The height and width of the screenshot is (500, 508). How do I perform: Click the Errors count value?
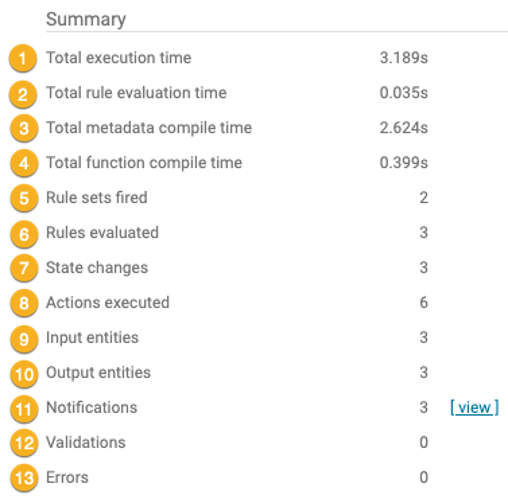pos(424,477)
